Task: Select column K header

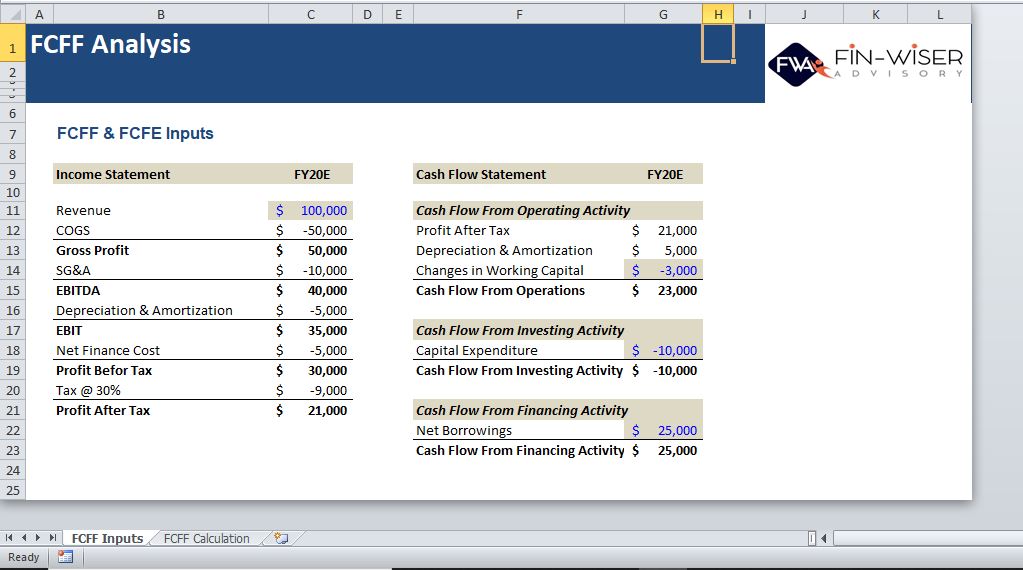Action: pyautogui.click(x=876, y=14)
